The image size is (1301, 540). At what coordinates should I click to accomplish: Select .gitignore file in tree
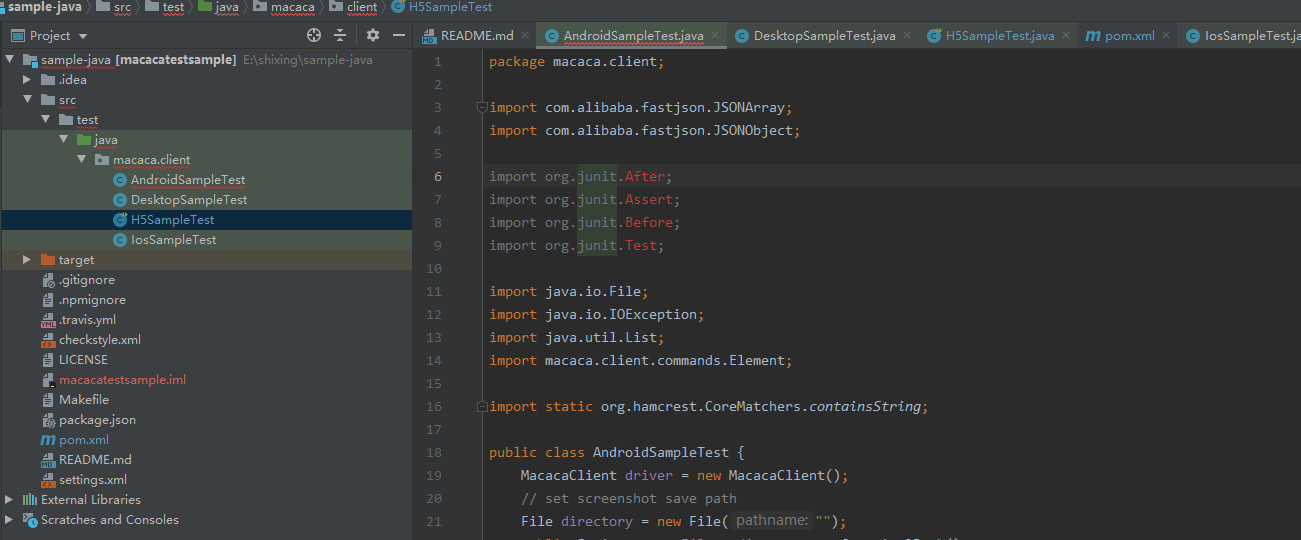click(86, 280)
